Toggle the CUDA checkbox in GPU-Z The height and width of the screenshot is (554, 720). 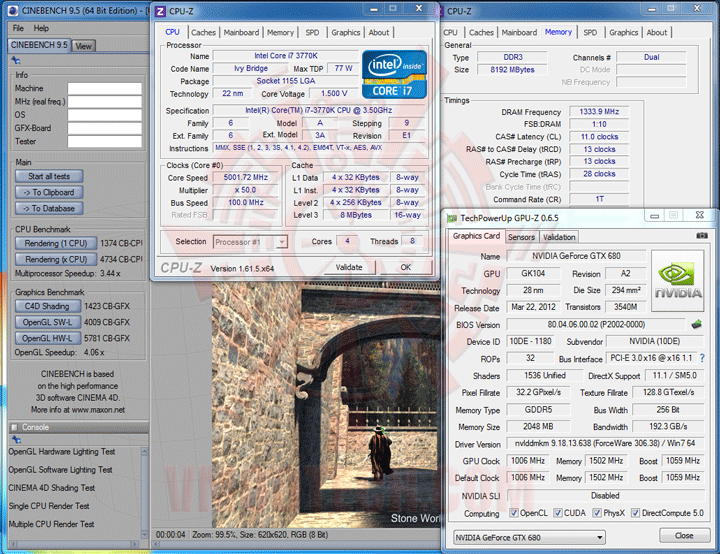(x=557, y=513)
